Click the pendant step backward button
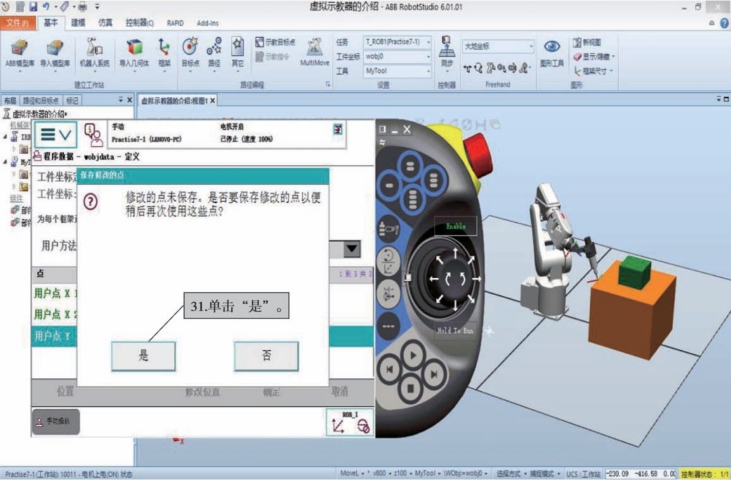This screenshot has width=731, height=480. click(390, 370)
